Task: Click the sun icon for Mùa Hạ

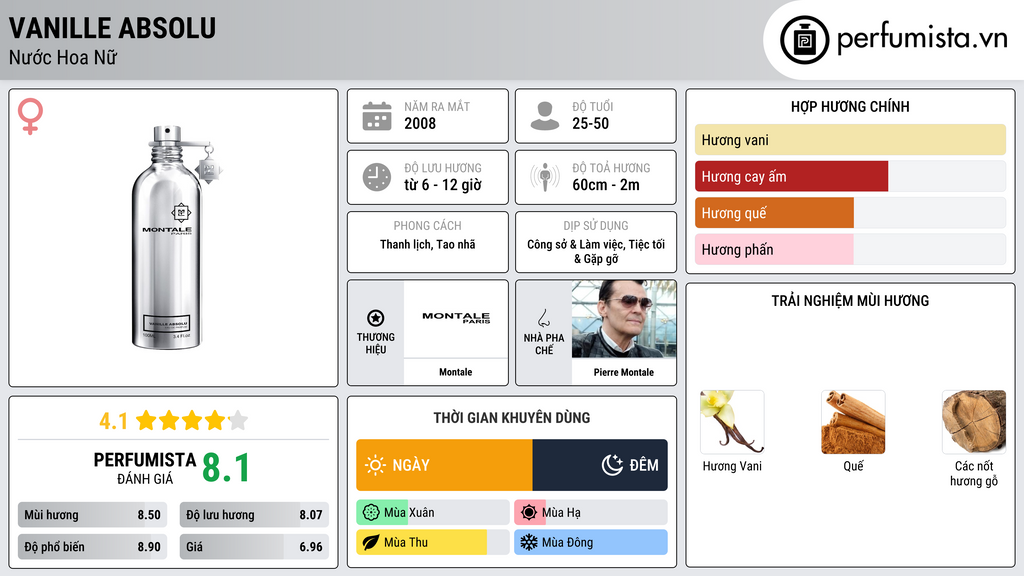Action: click(x=529, y=513)
